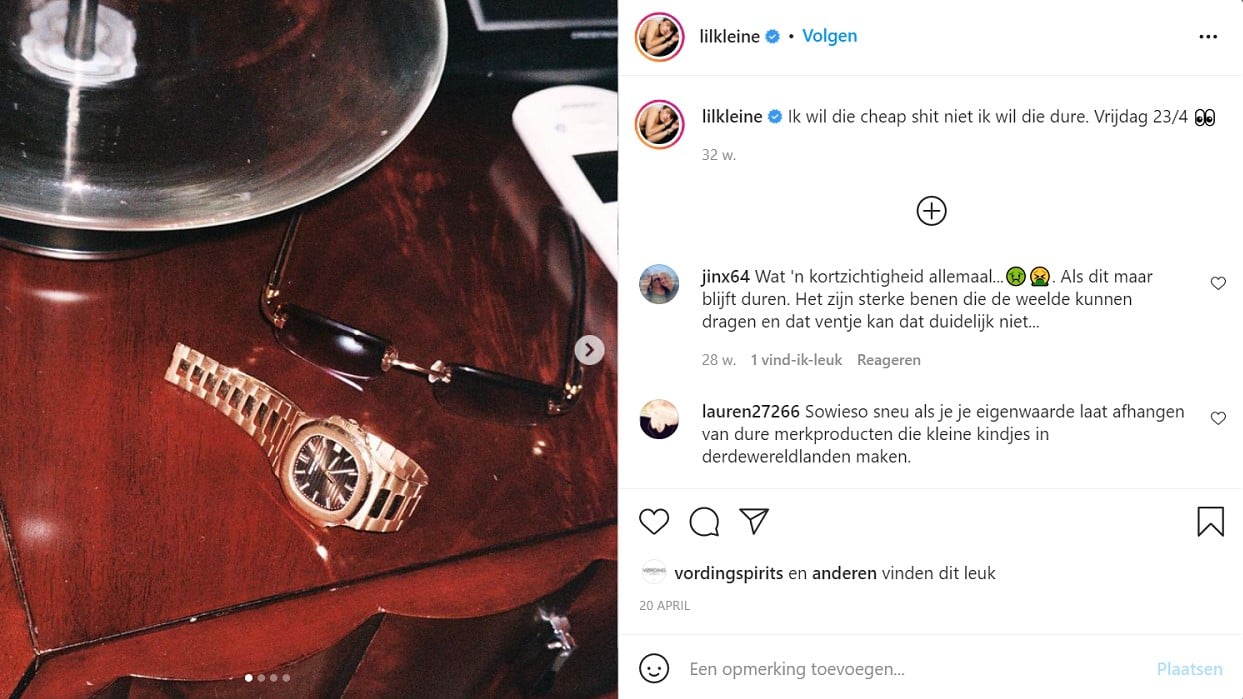Open the comment speech bubble icon
This screenshot has width=1243, height=699.
tap(704, 521)
